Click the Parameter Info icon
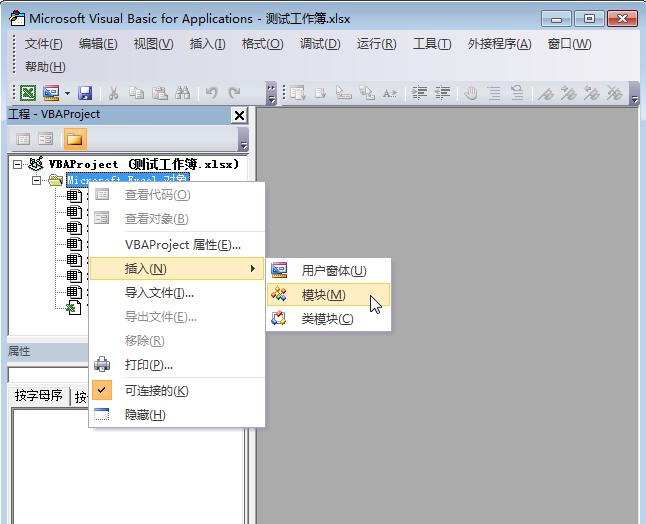Viewport: 646px width, 524px height. click(x=367, y=93)
